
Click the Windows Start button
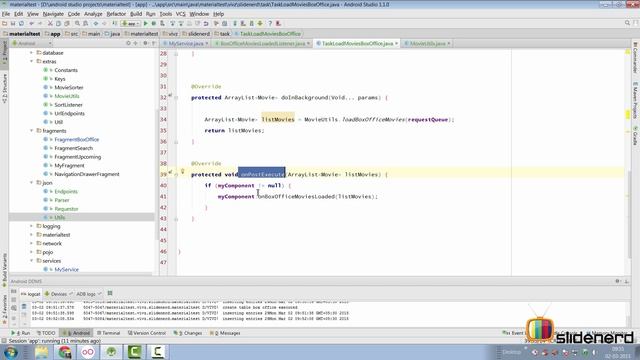(11, 352)
